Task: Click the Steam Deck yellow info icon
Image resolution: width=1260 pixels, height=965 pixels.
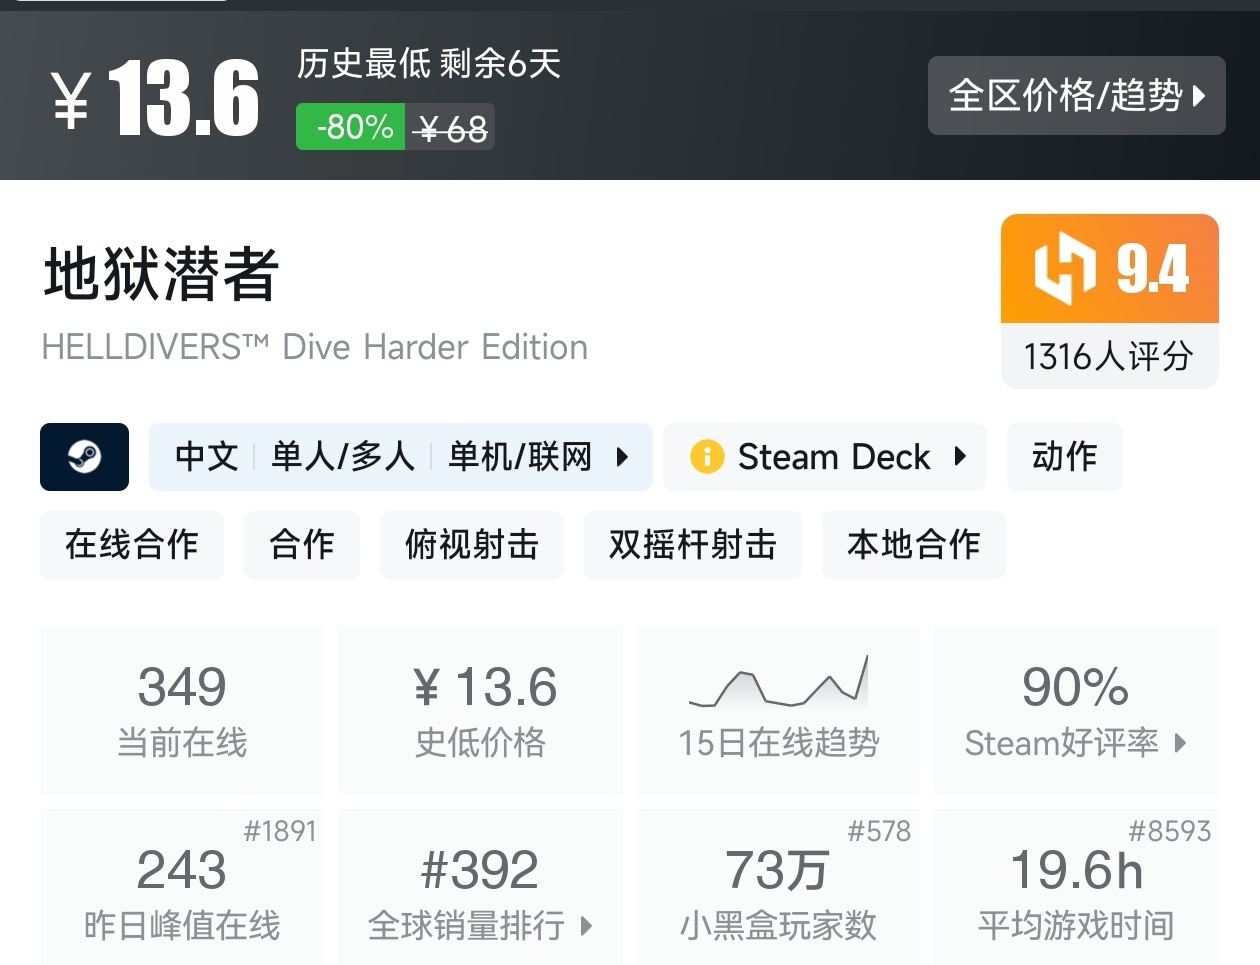Action: click(706, 457)
